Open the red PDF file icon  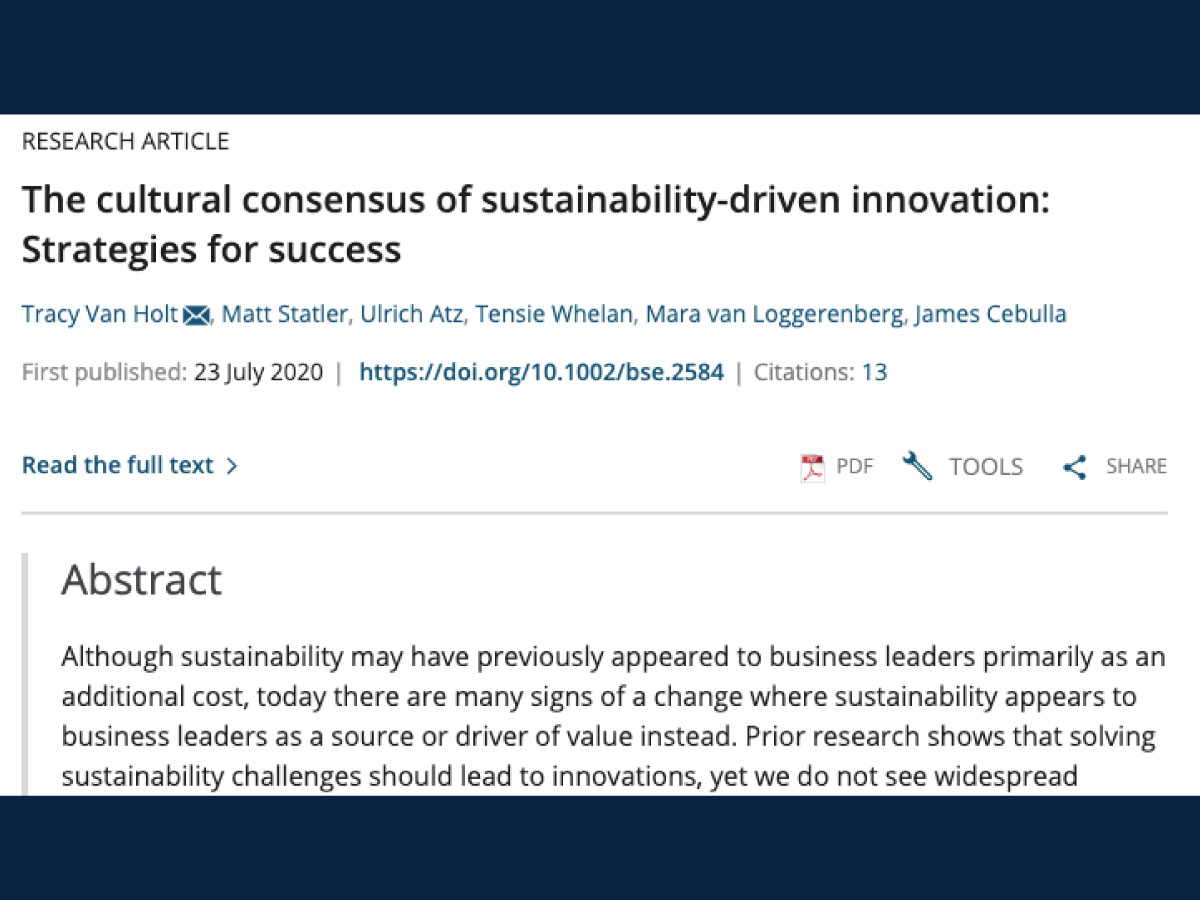click(x=813, y=467)
